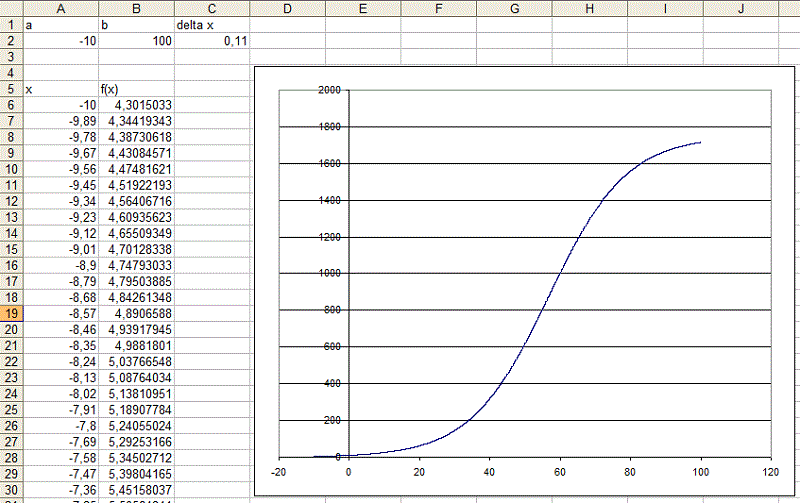Select row 19 header

[11, 313]
